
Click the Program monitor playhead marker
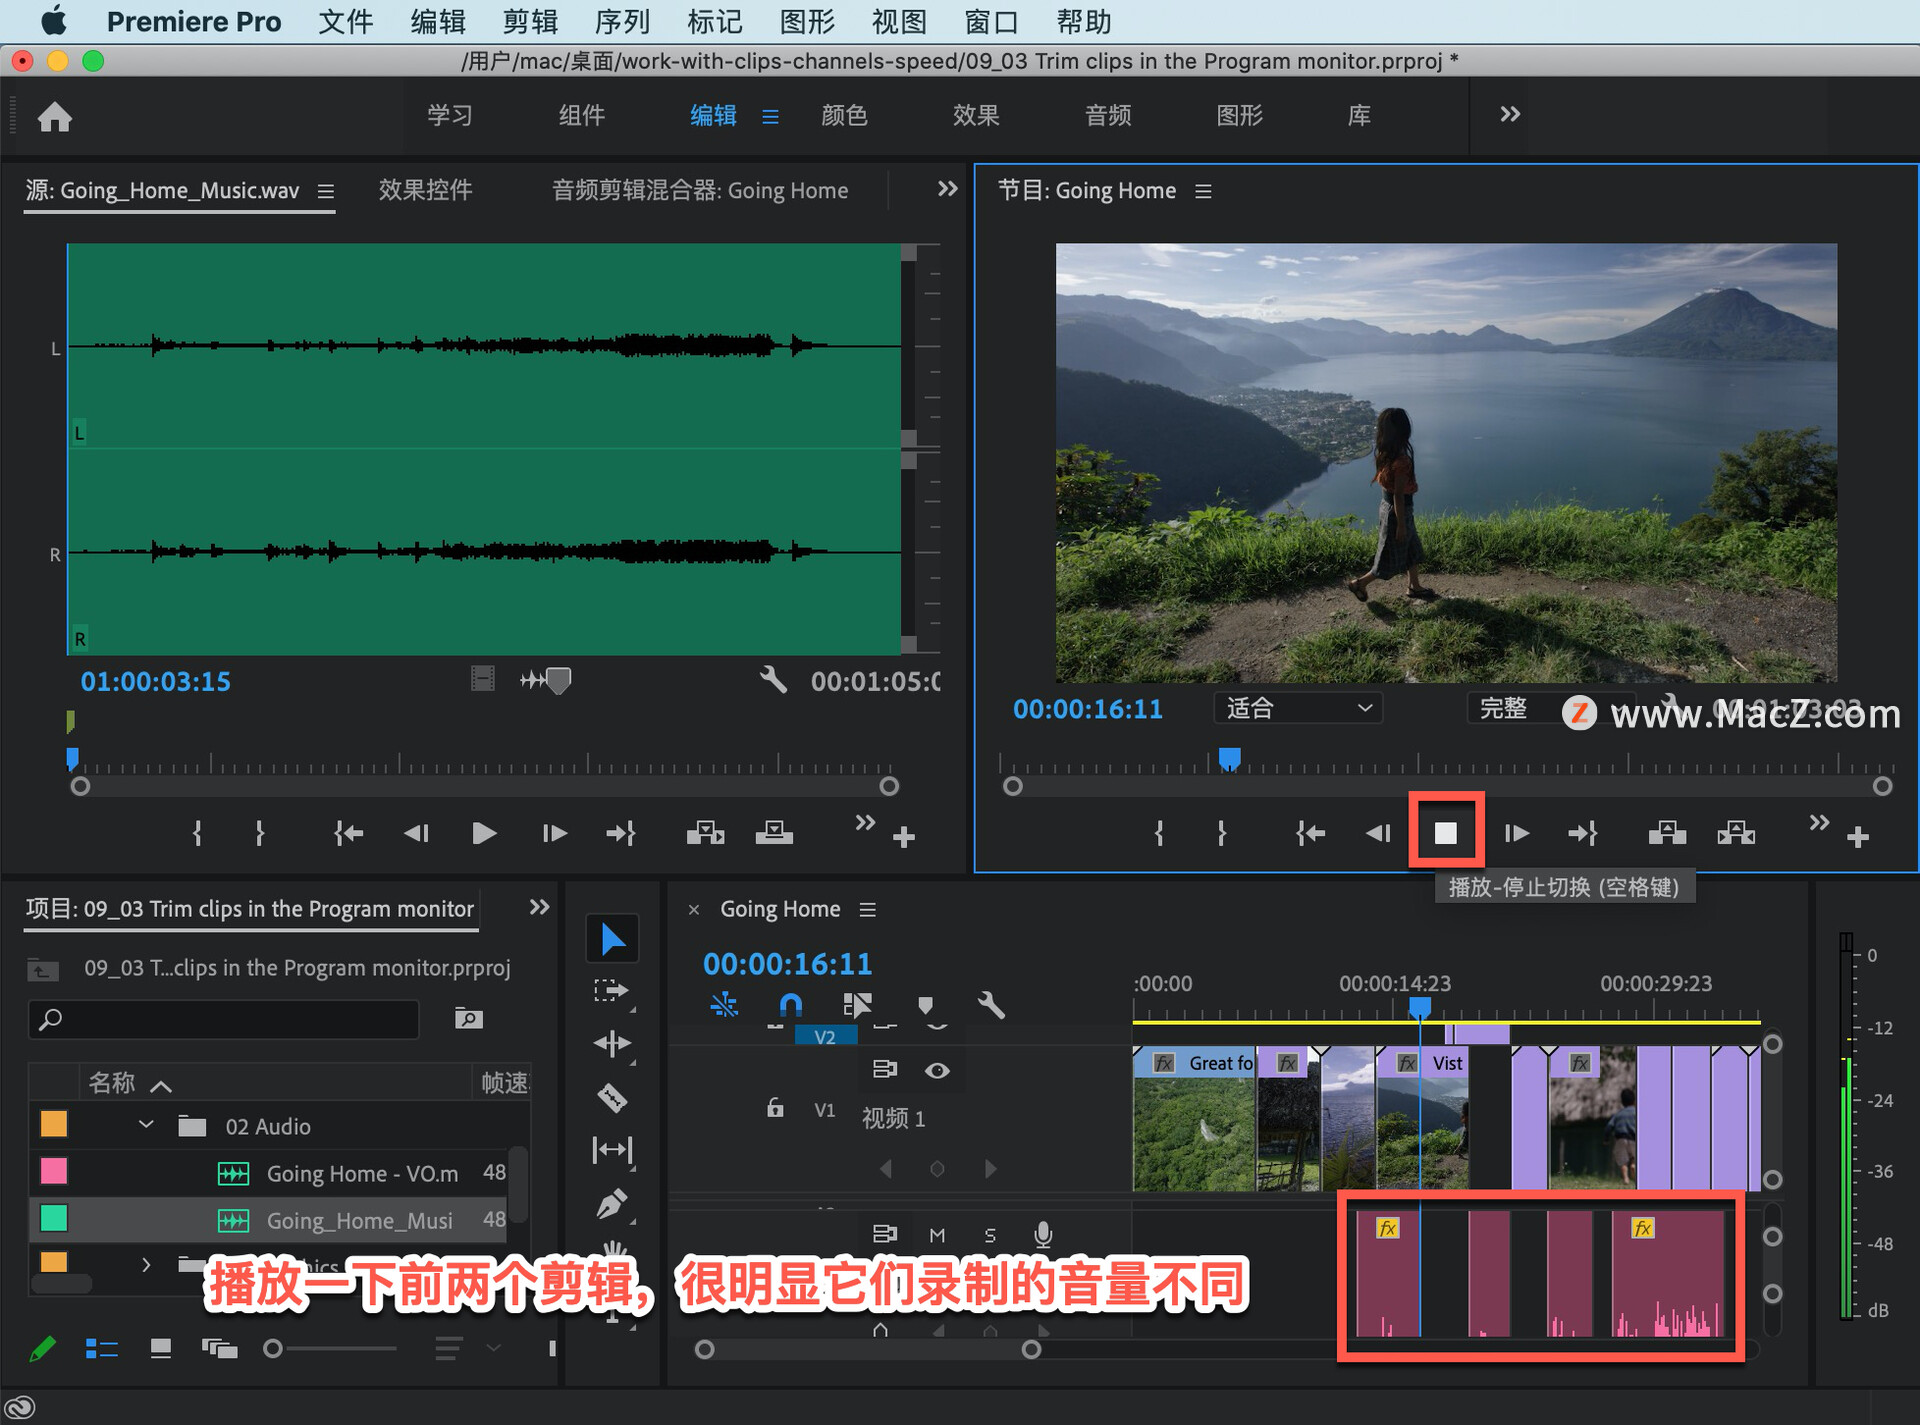click(x=1229, y=759)
